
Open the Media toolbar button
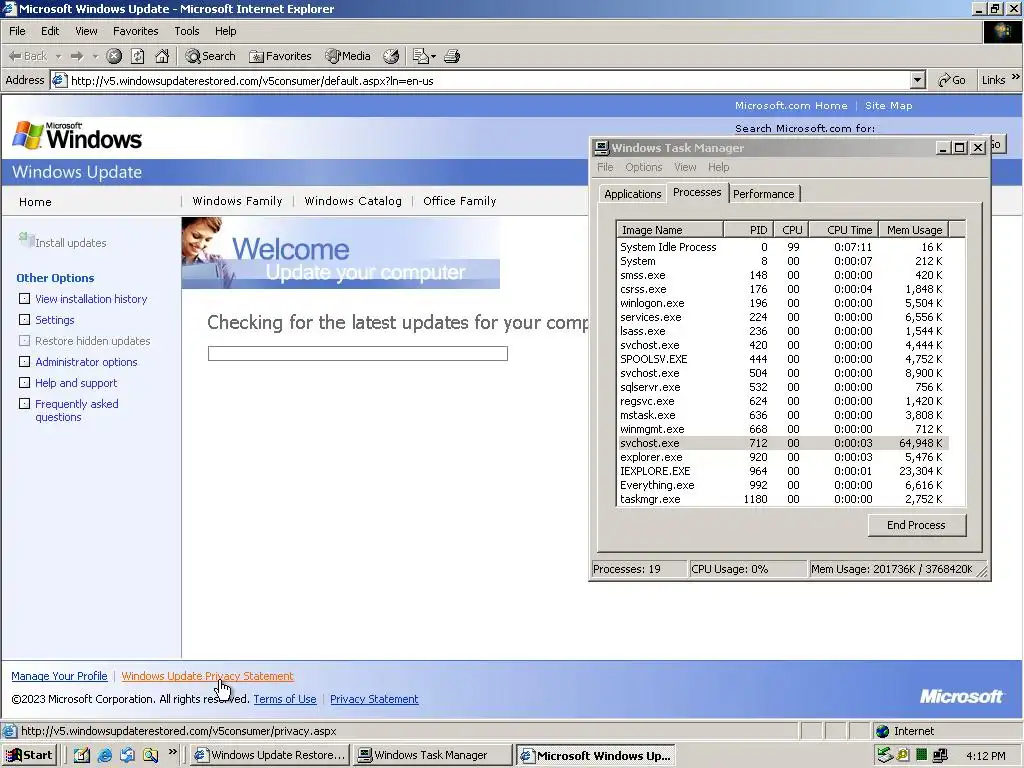point(348,56)
